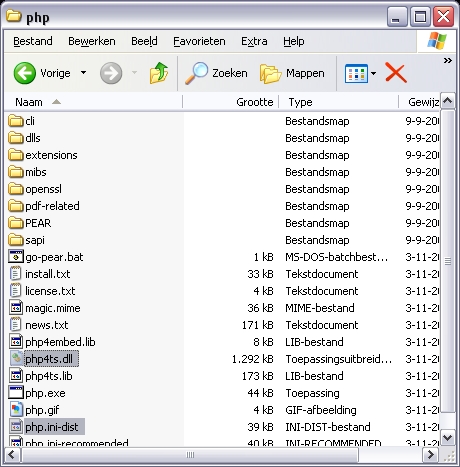Click the INI-DIST-bestand type cell
Viewport: 460px width, 467px height.
pos(328,427)
